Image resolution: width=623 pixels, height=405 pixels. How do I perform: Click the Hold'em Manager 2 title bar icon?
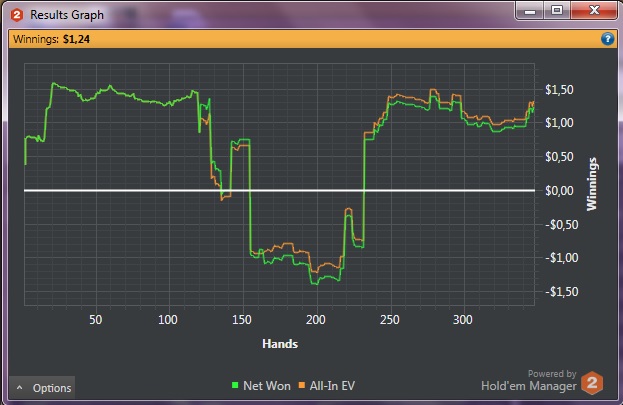point(17,15)
